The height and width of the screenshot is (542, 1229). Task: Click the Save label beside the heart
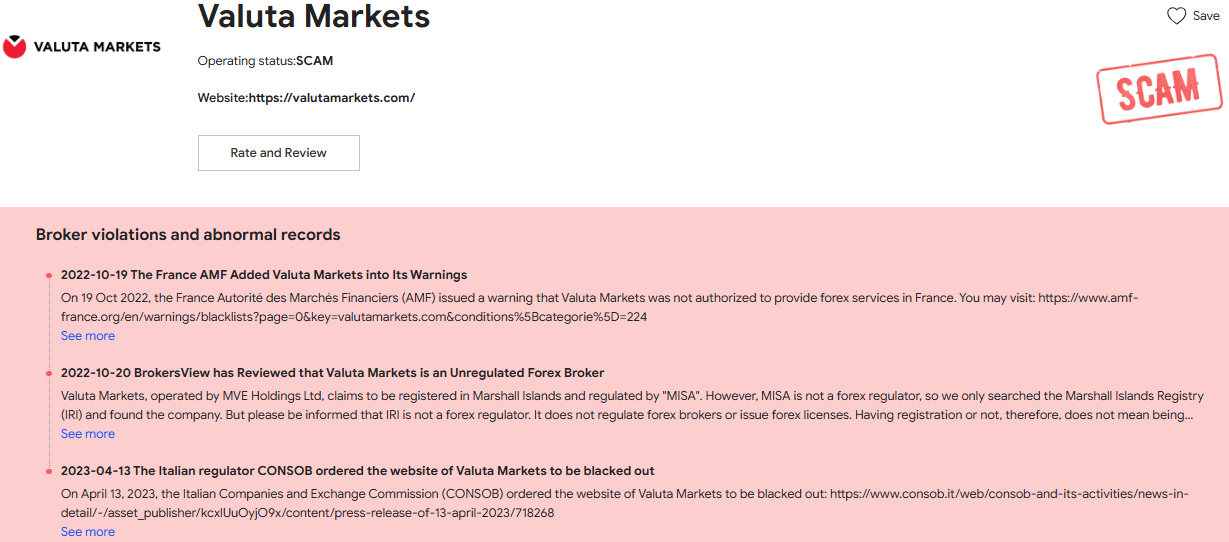tap(1206, 16)
